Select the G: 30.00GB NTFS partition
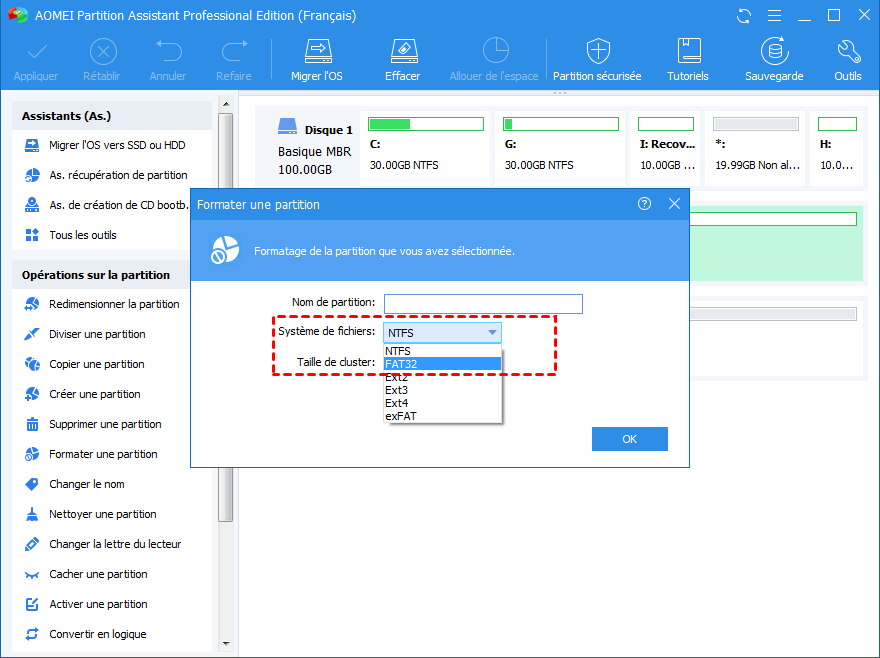The width and height of the screenshot is (880, 658). click(x=560, y=148)
